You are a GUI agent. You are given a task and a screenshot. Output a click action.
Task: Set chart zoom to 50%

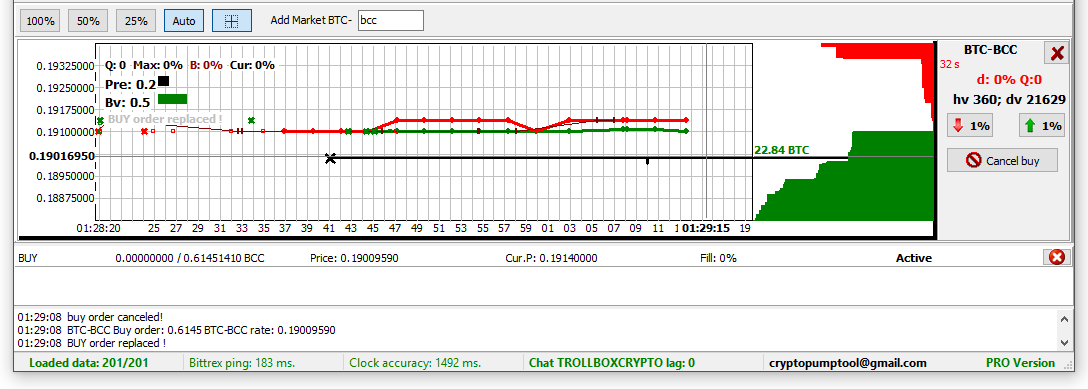click(88, 21)
